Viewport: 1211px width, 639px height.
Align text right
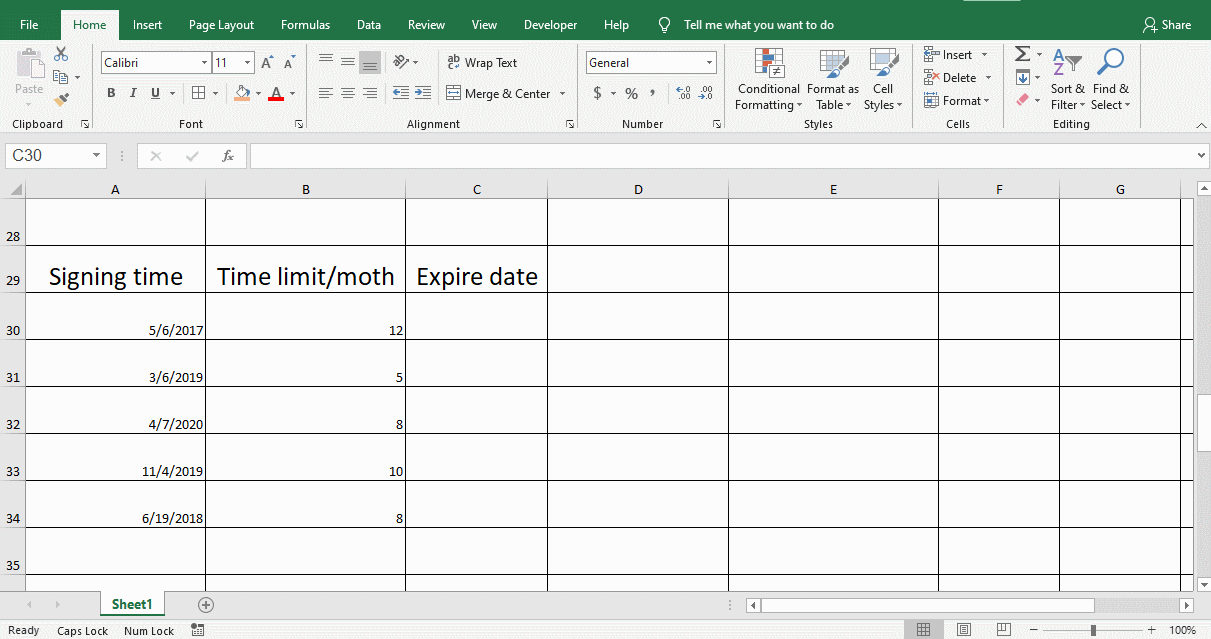coord(370,93)
